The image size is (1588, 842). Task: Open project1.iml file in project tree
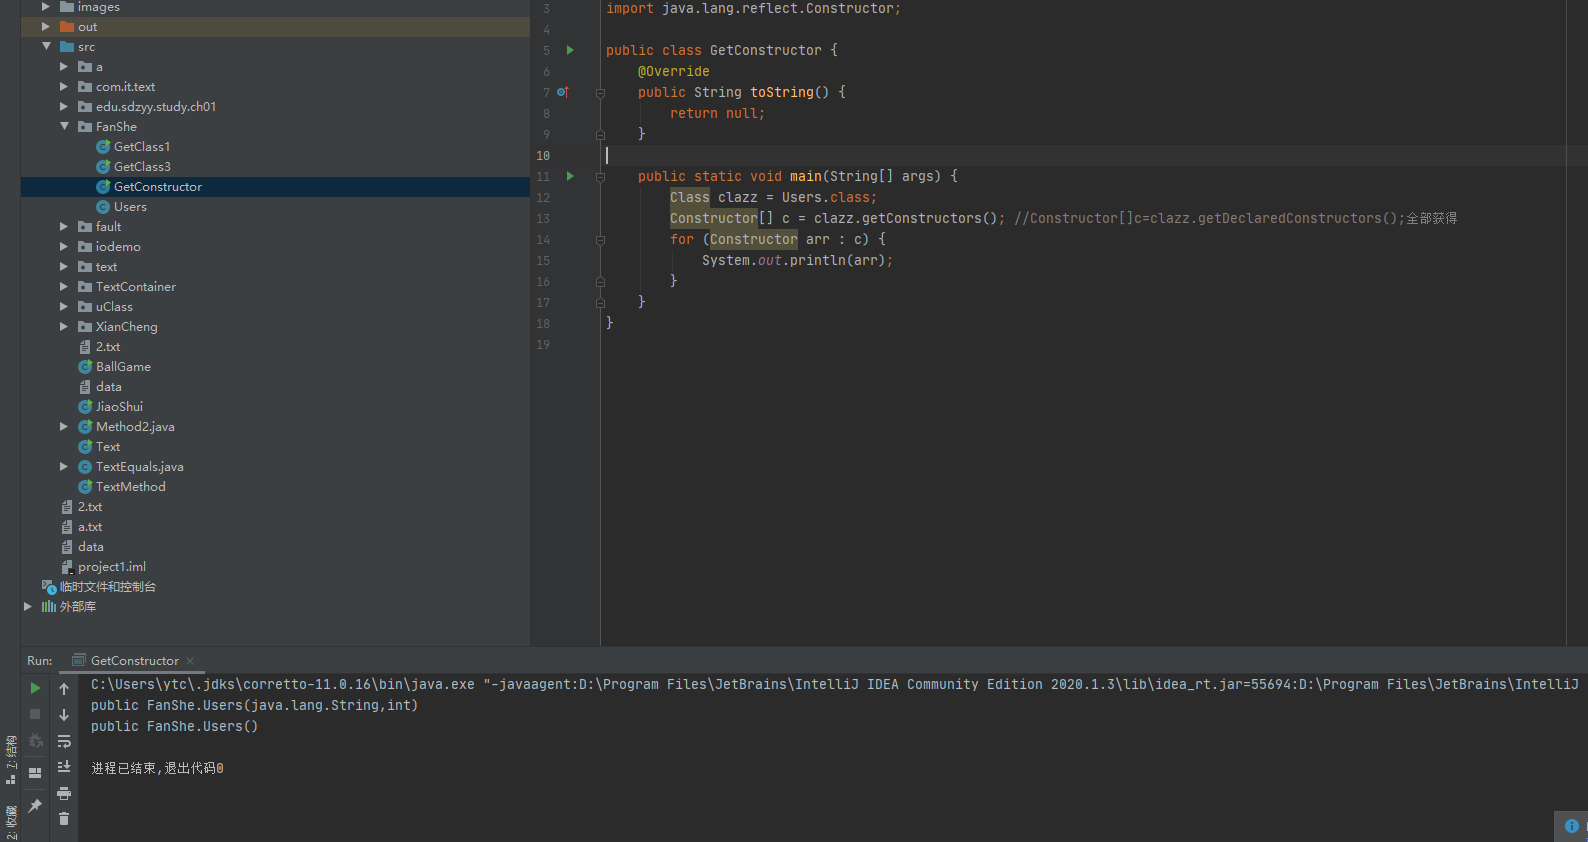point(111,567)
